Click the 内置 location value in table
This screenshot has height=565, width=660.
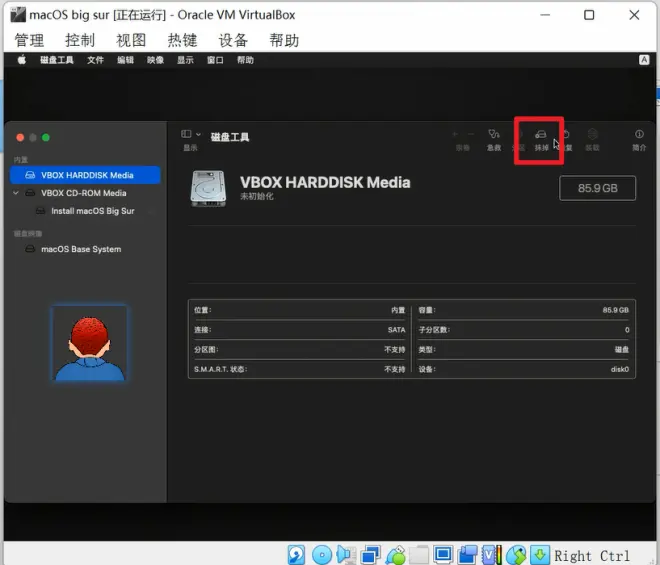tap(398, 310)
